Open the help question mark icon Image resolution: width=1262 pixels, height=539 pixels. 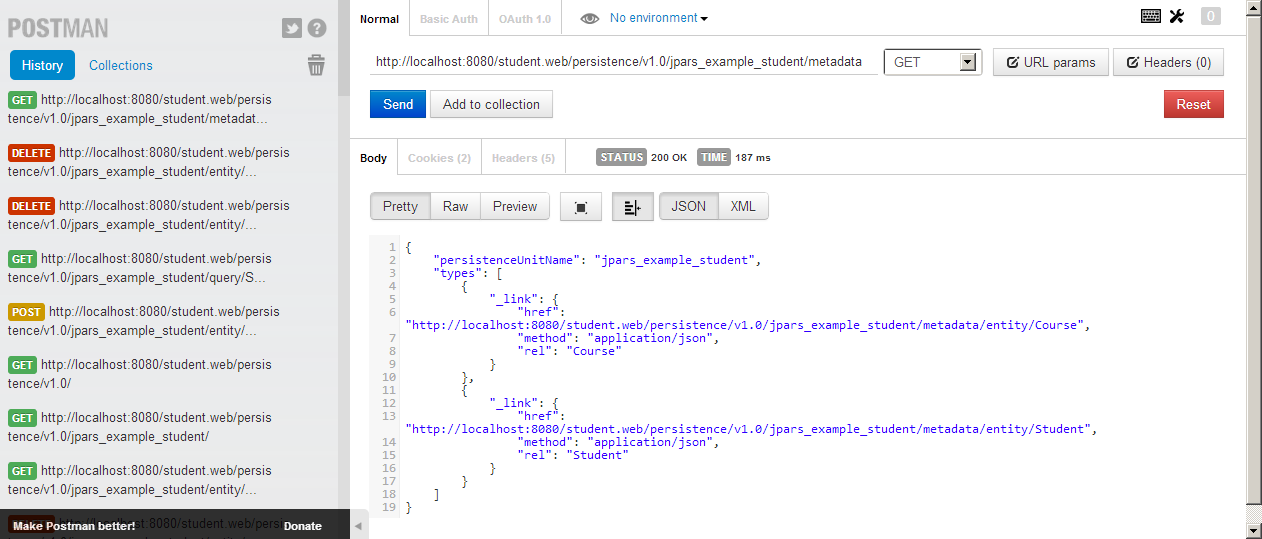[317, 28]
